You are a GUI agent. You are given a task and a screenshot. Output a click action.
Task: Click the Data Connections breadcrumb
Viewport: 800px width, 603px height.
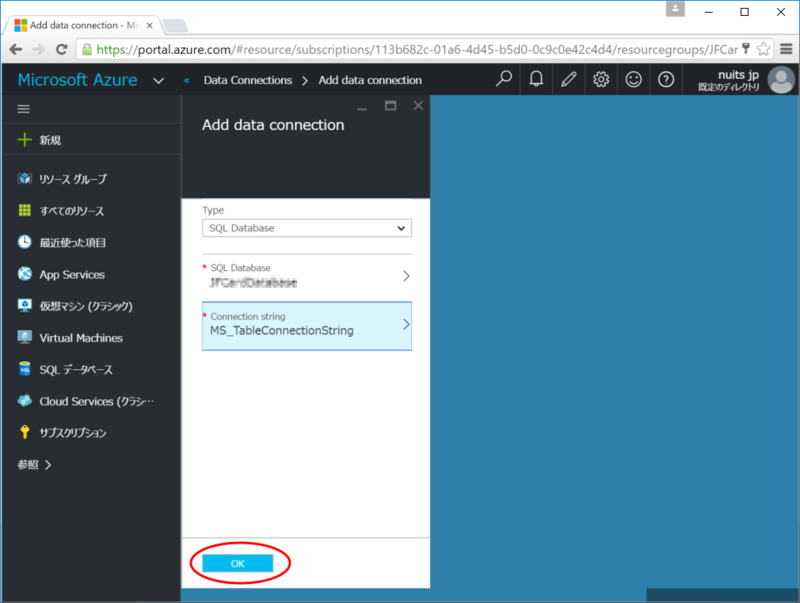pos(248,80)
